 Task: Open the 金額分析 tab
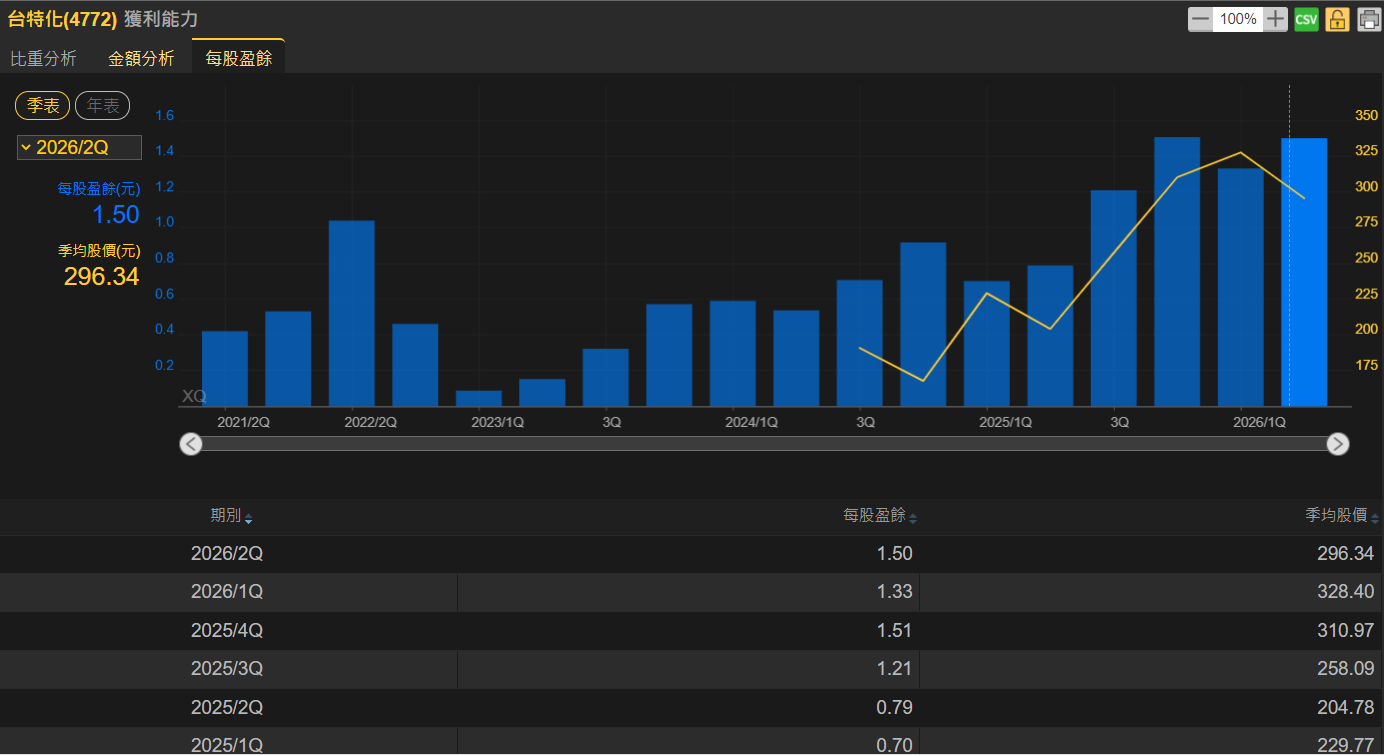coord(141,58)
